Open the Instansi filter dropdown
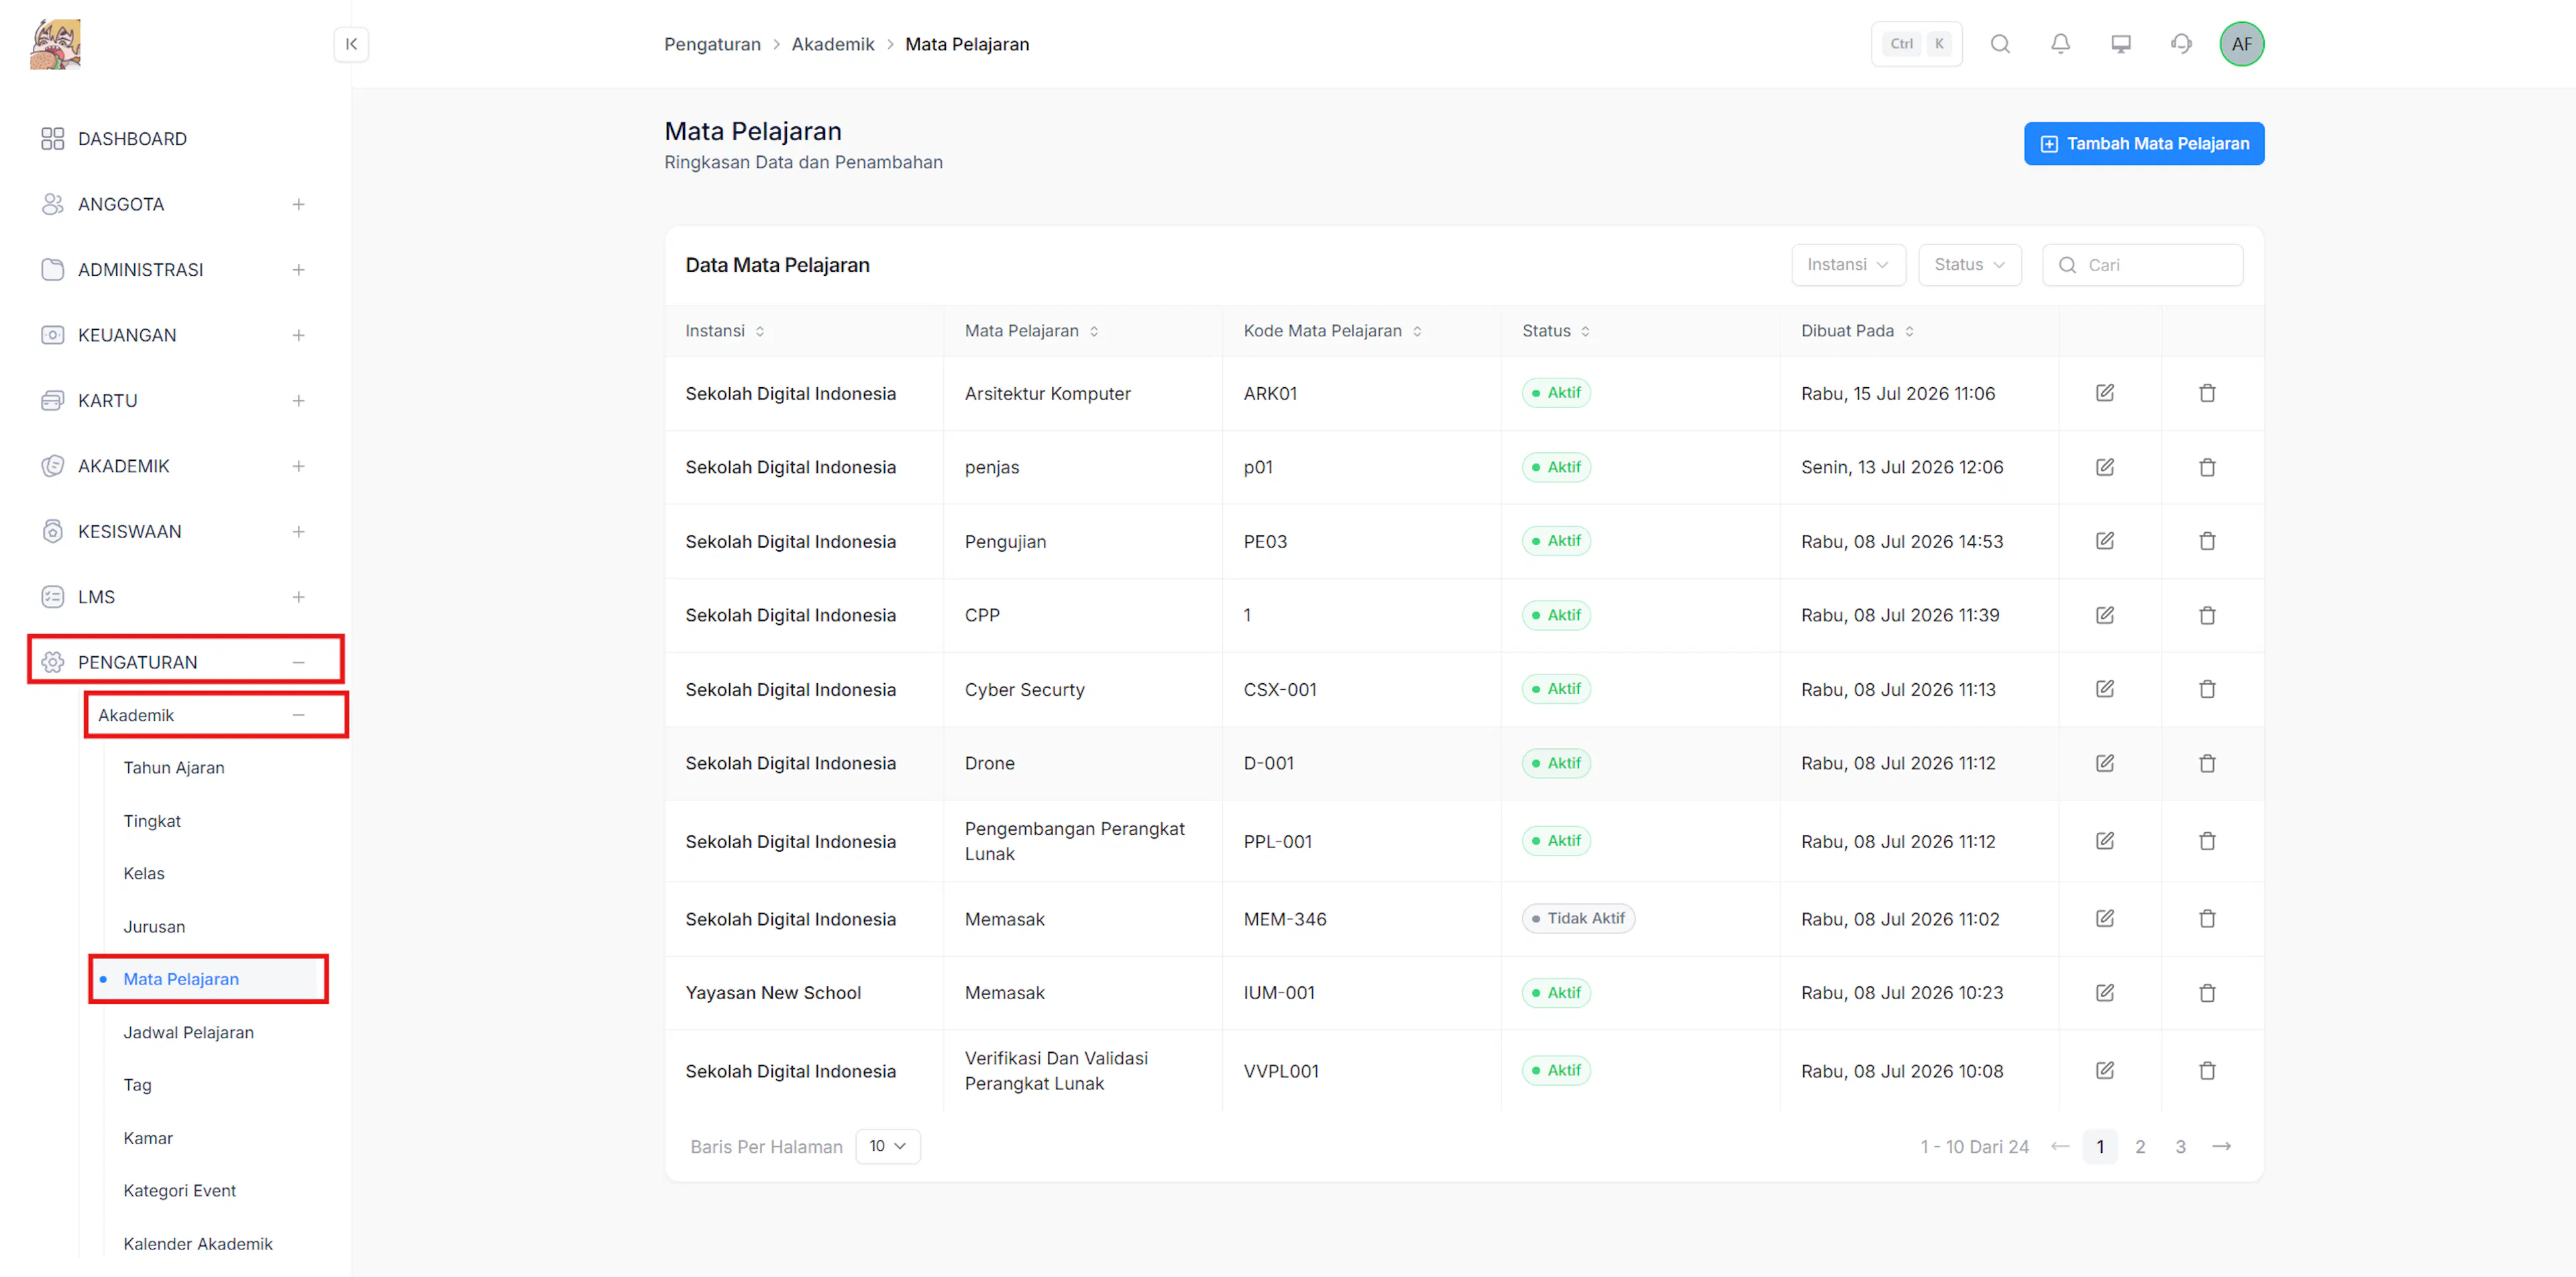Image resolution: width=2576 pixels, height=1277 pixels. click(1847, 265)
